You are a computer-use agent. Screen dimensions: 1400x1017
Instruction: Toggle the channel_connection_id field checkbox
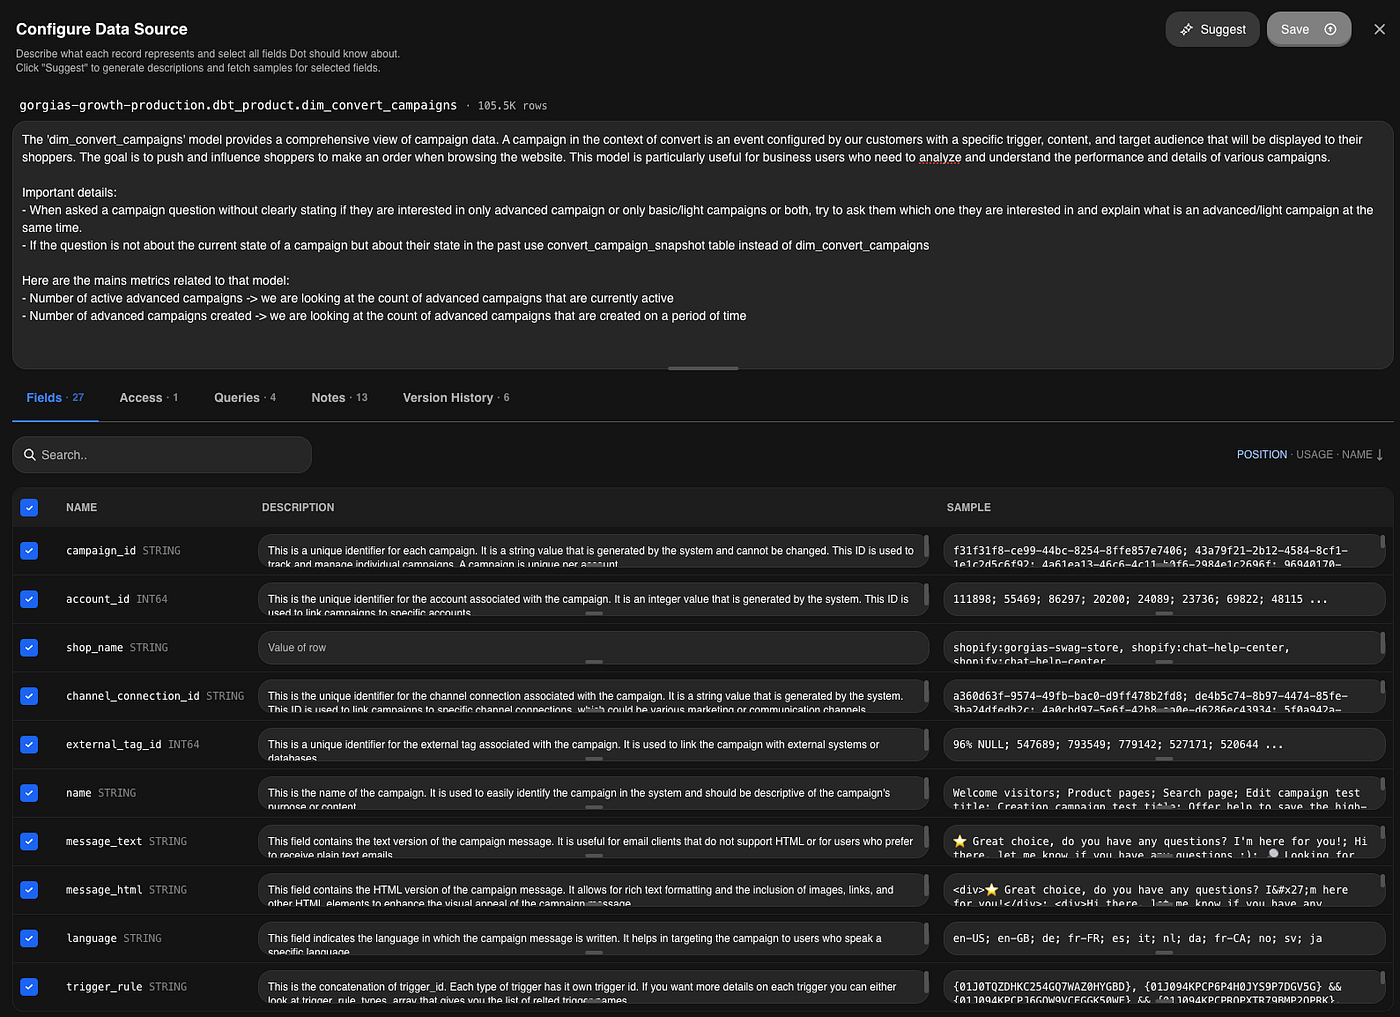(29, 696)
